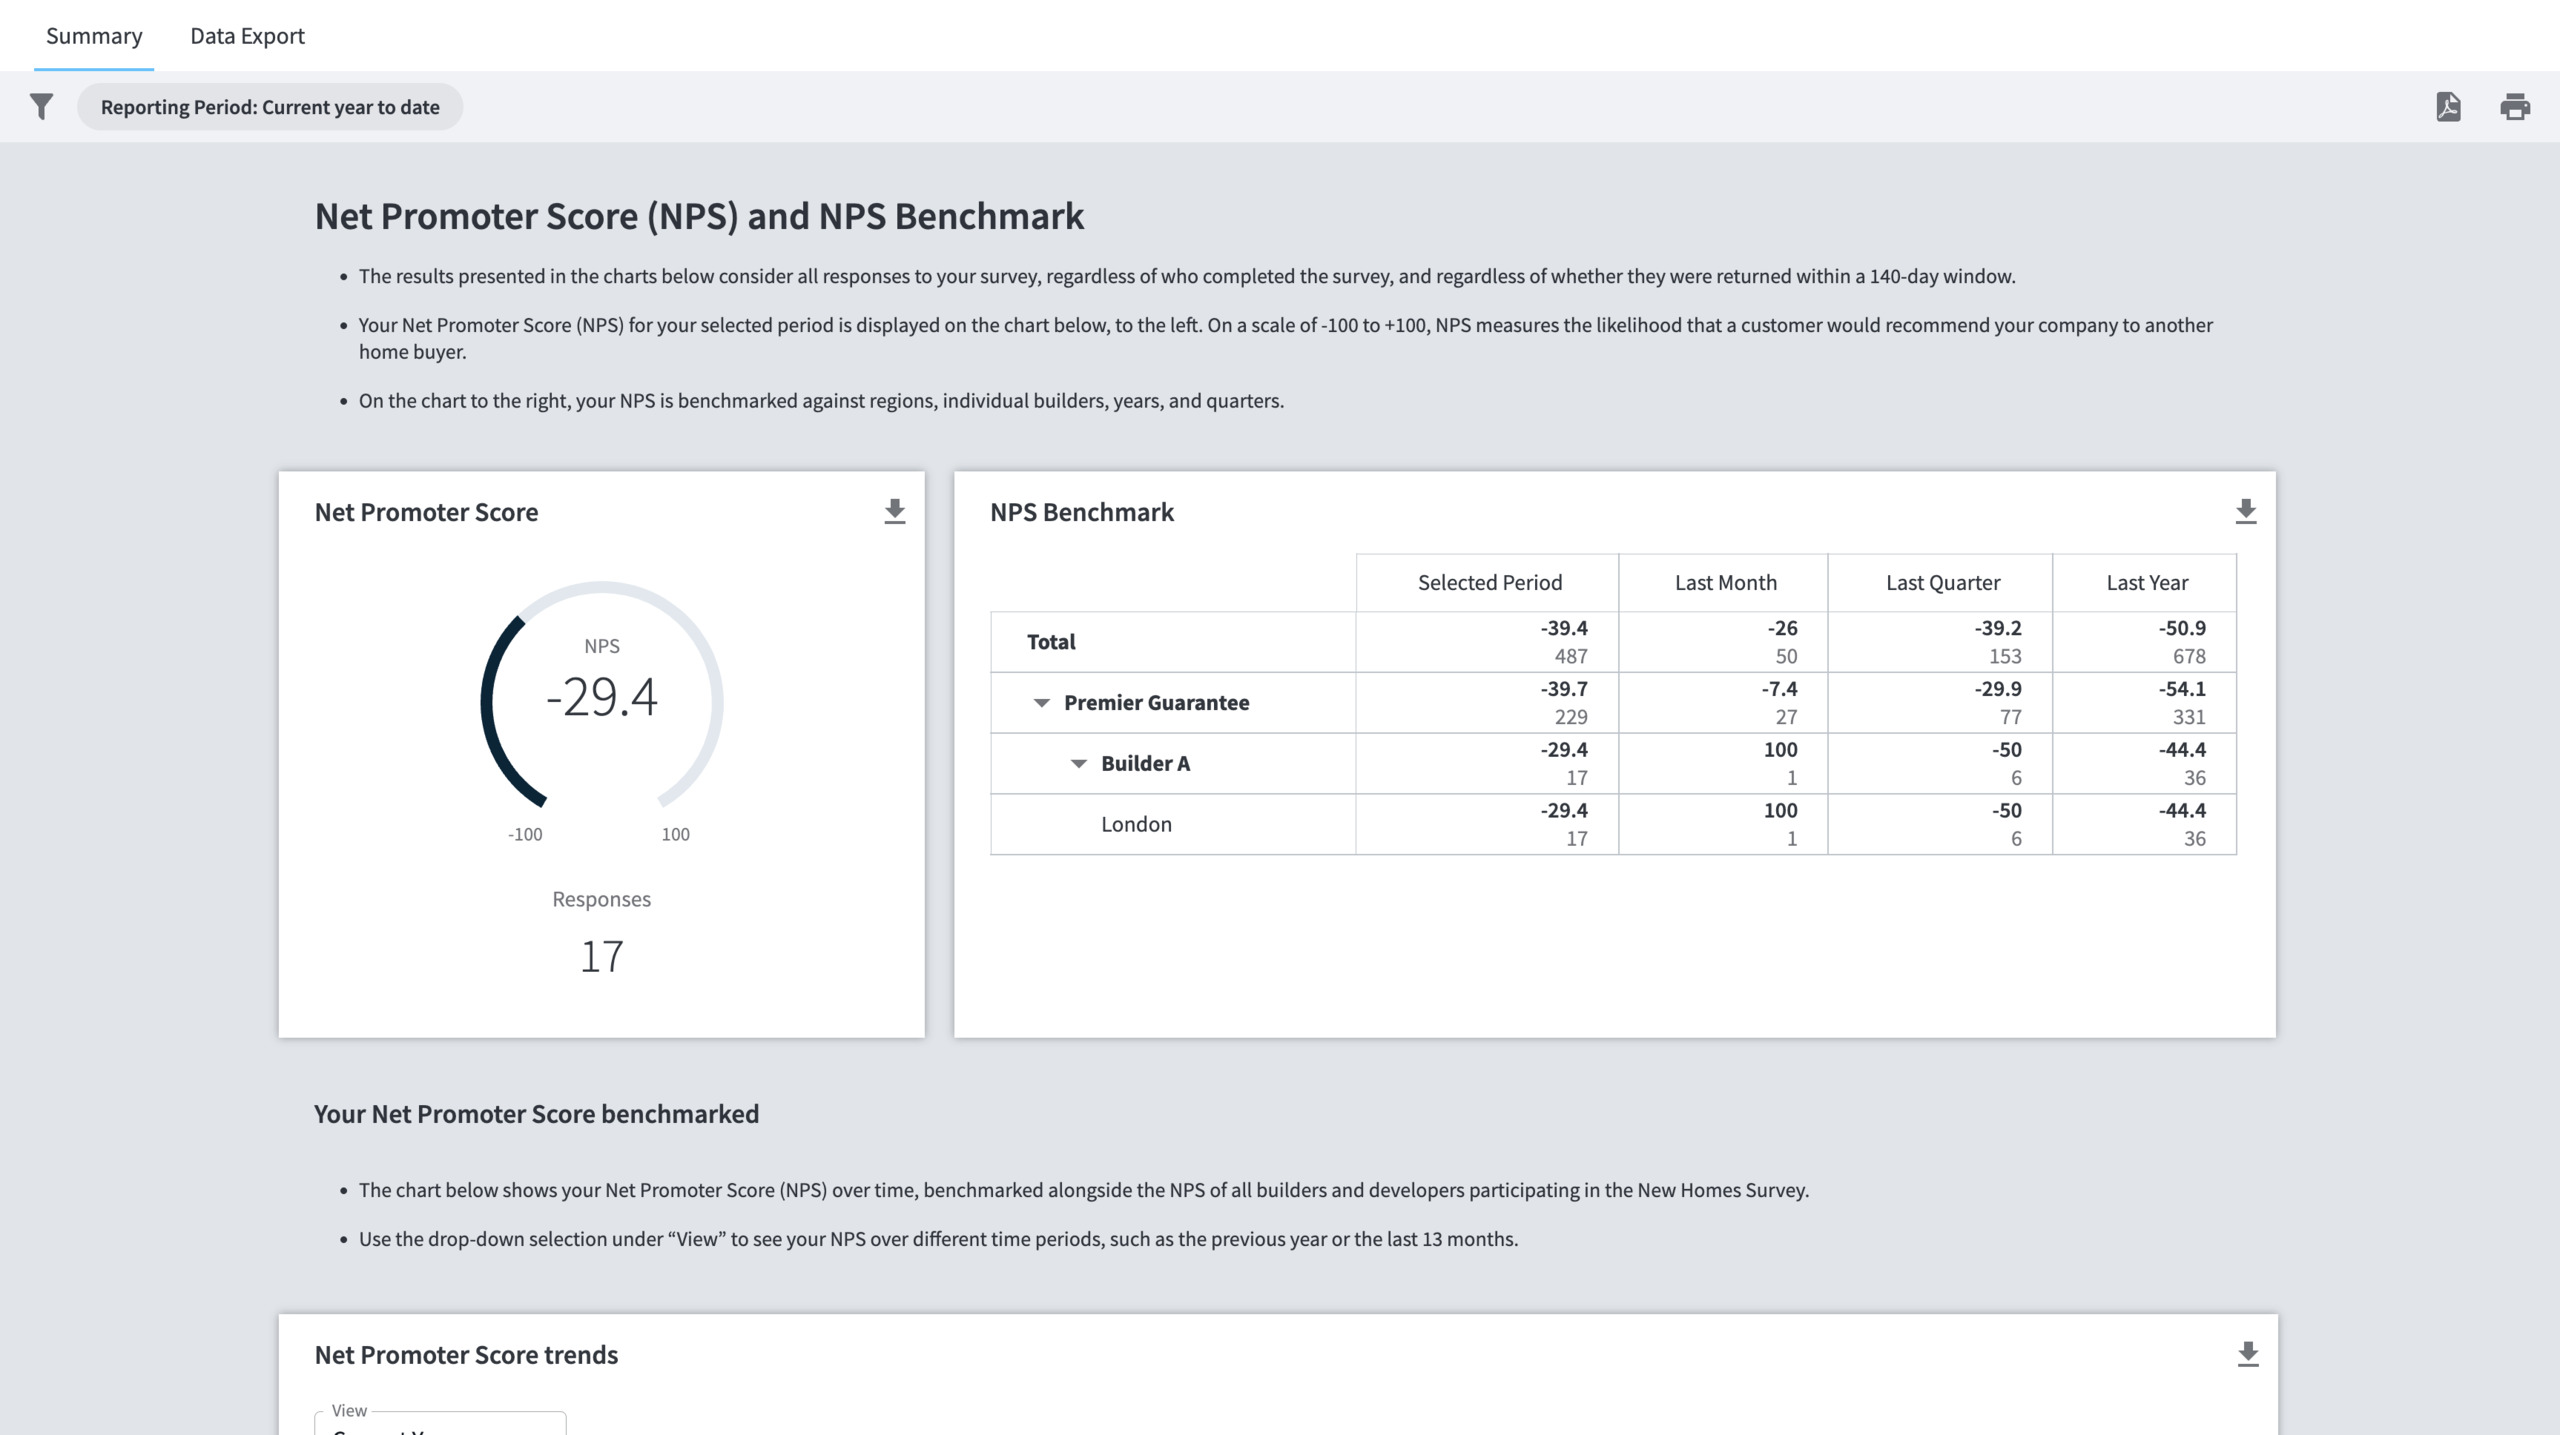
Task: Click the Responses count 17
Action: [x=601, y=957]
